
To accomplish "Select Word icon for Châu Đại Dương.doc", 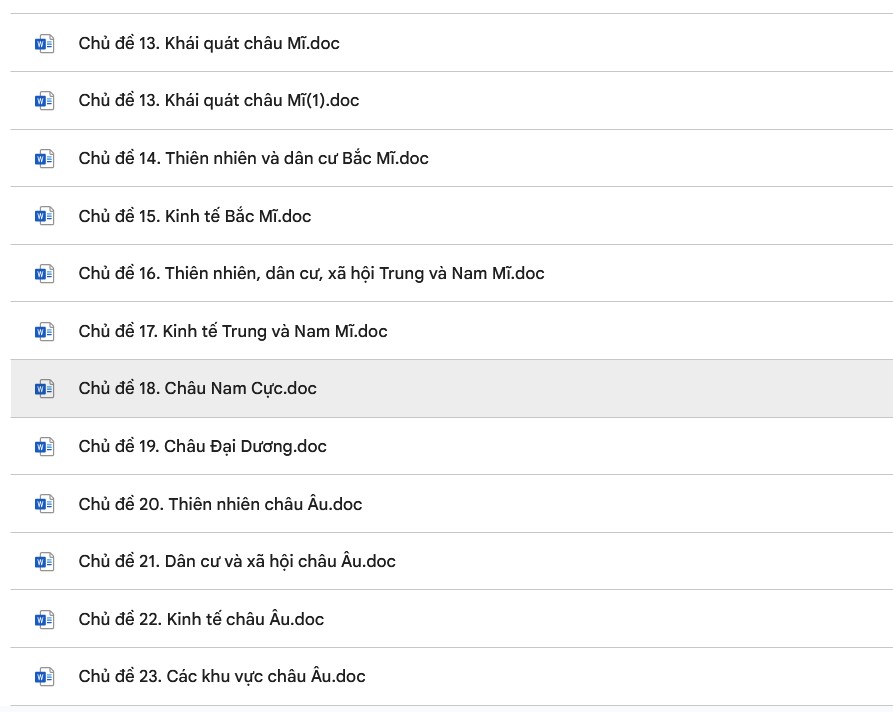I will pos(44,447).
